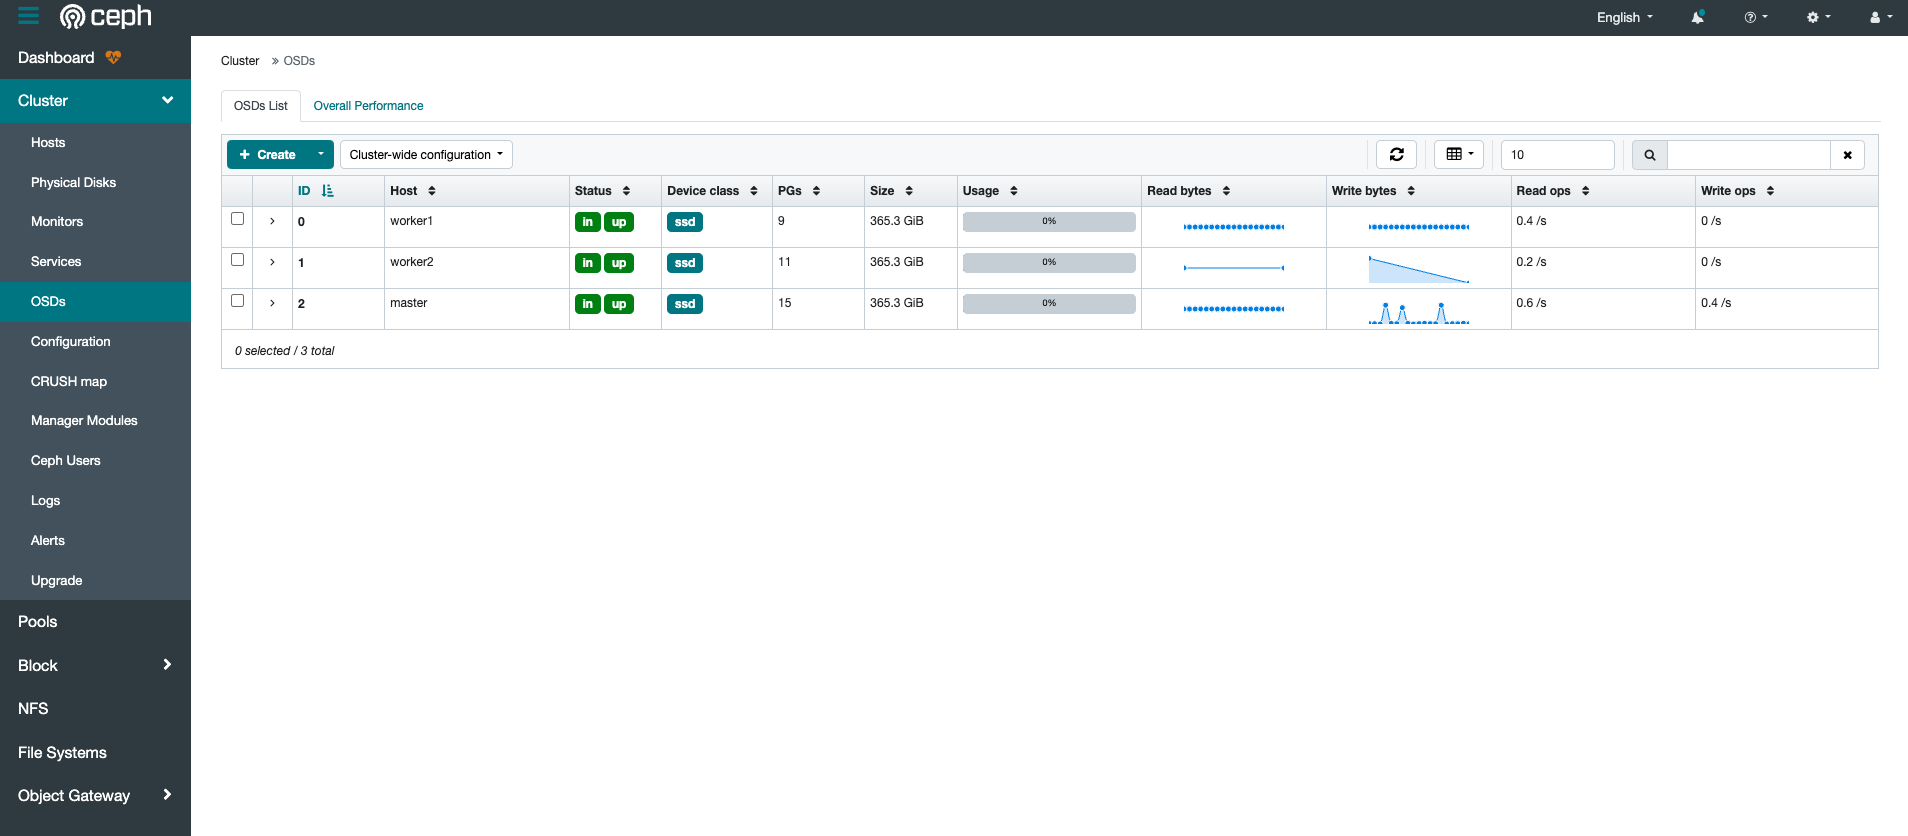Select the checkbox for worker2 OSD row

tap(238, 260)
